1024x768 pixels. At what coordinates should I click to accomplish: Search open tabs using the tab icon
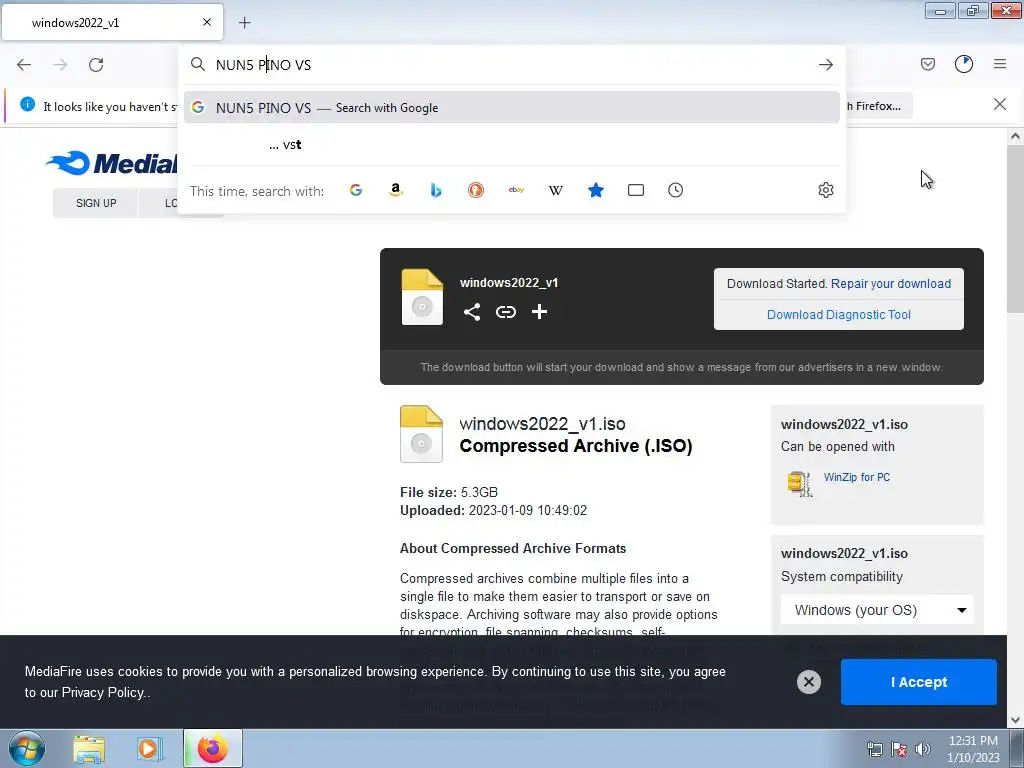pos(635,190)
